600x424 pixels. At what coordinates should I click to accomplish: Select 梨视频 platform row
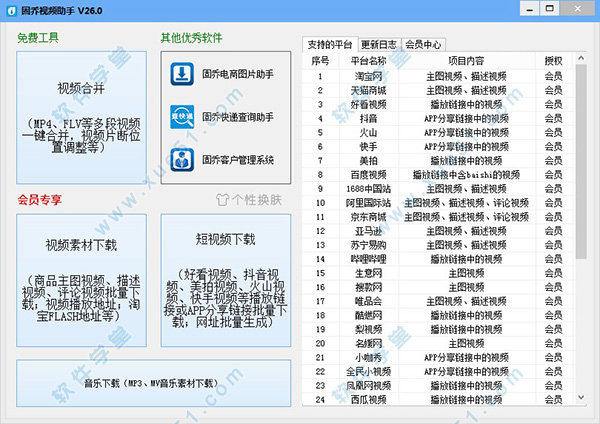(x=438, y=329)
